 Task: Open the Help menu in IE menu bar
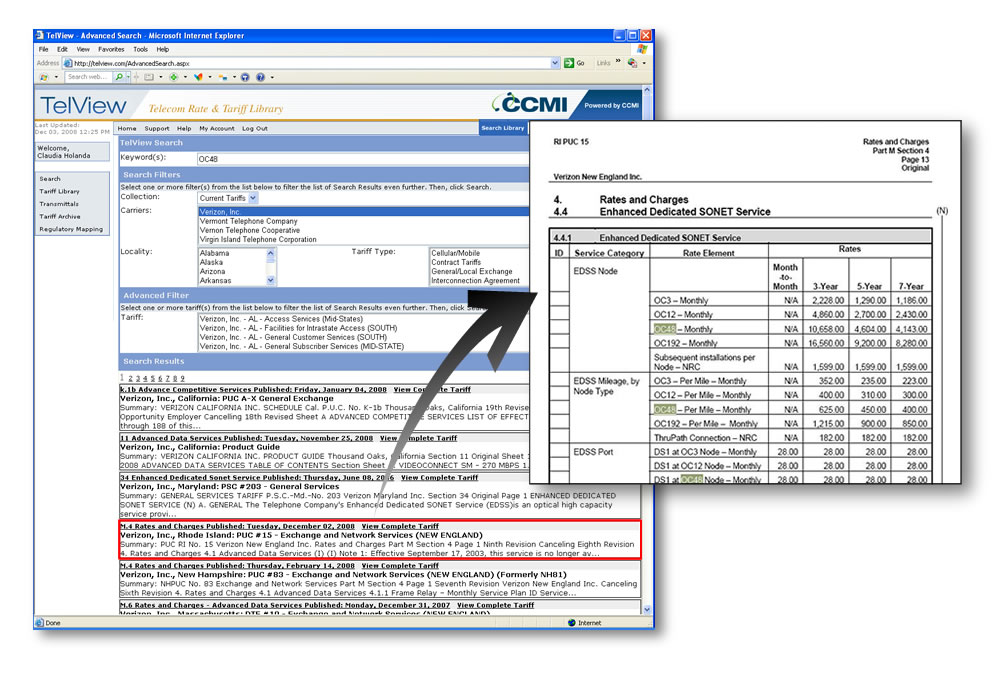click(163, 49)
